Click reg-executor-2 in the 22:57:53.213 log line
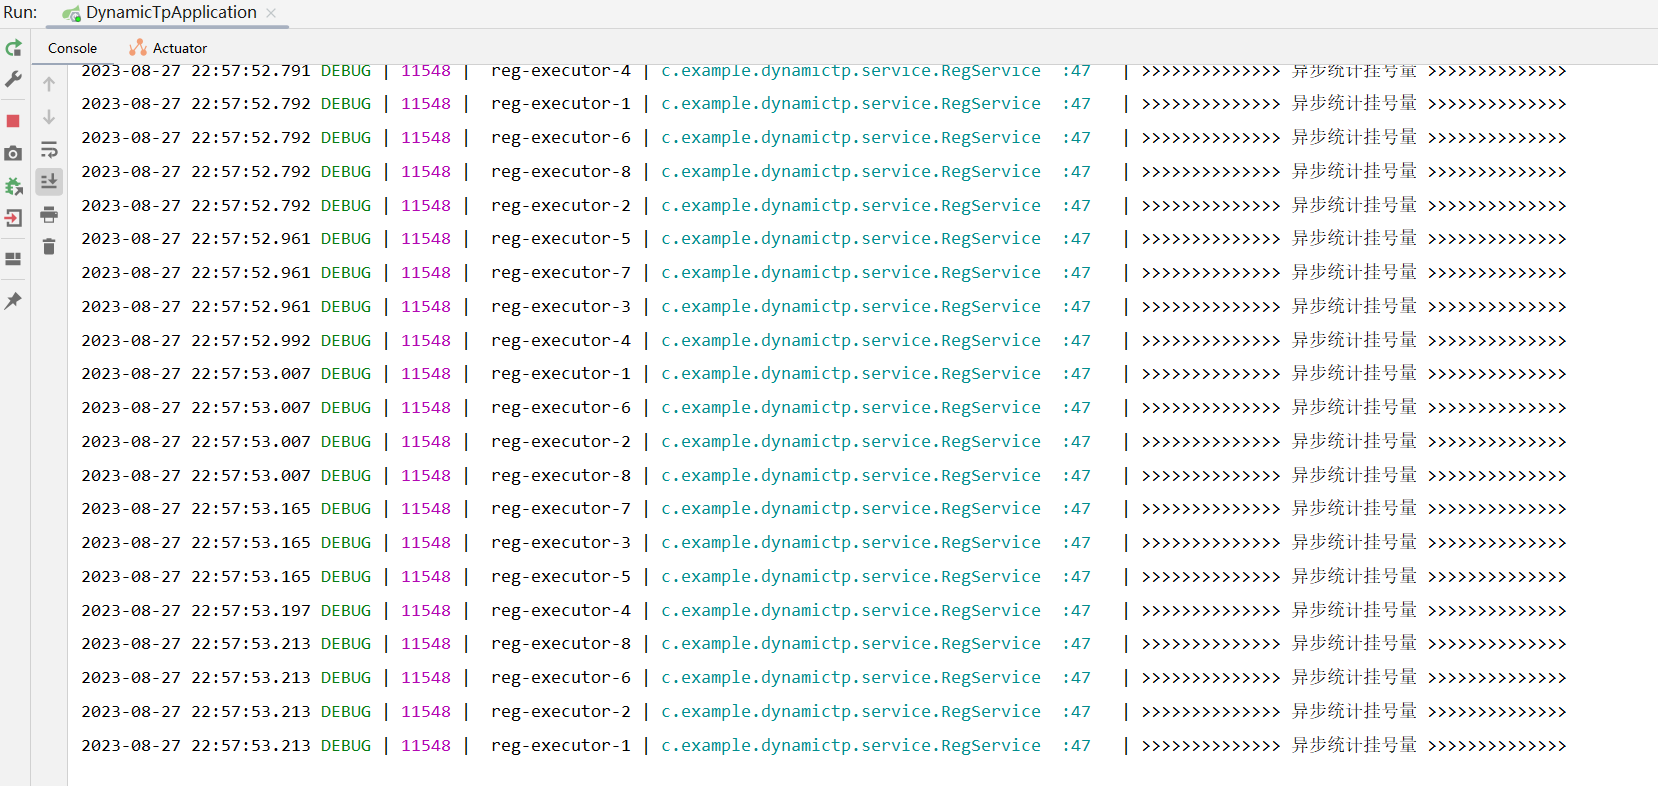 (561, 712)
